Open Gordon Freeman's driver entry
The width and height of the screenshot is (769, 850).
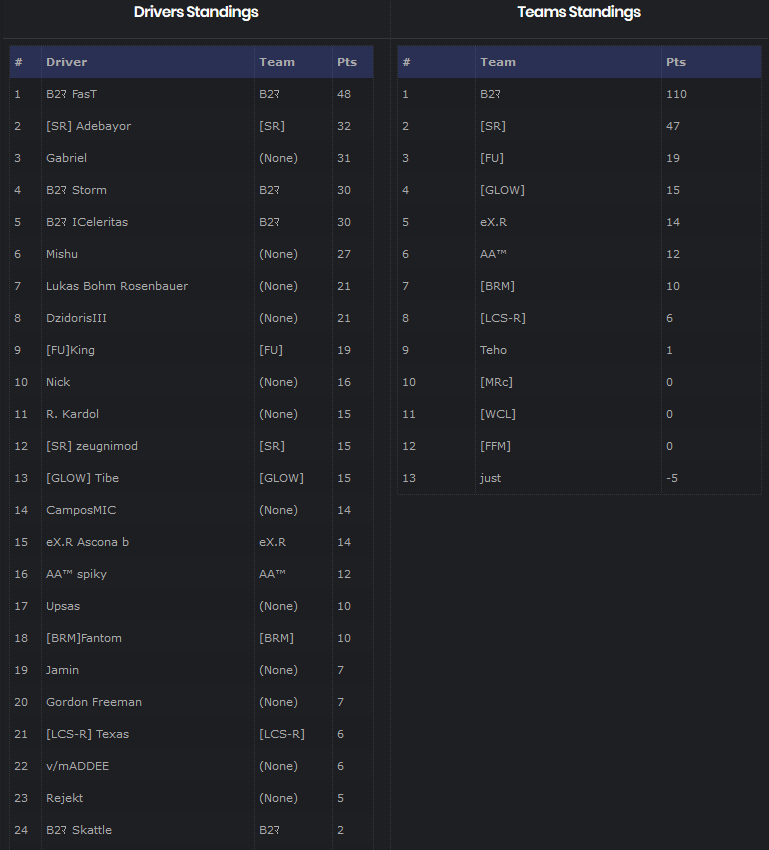(x=94, y=702)
